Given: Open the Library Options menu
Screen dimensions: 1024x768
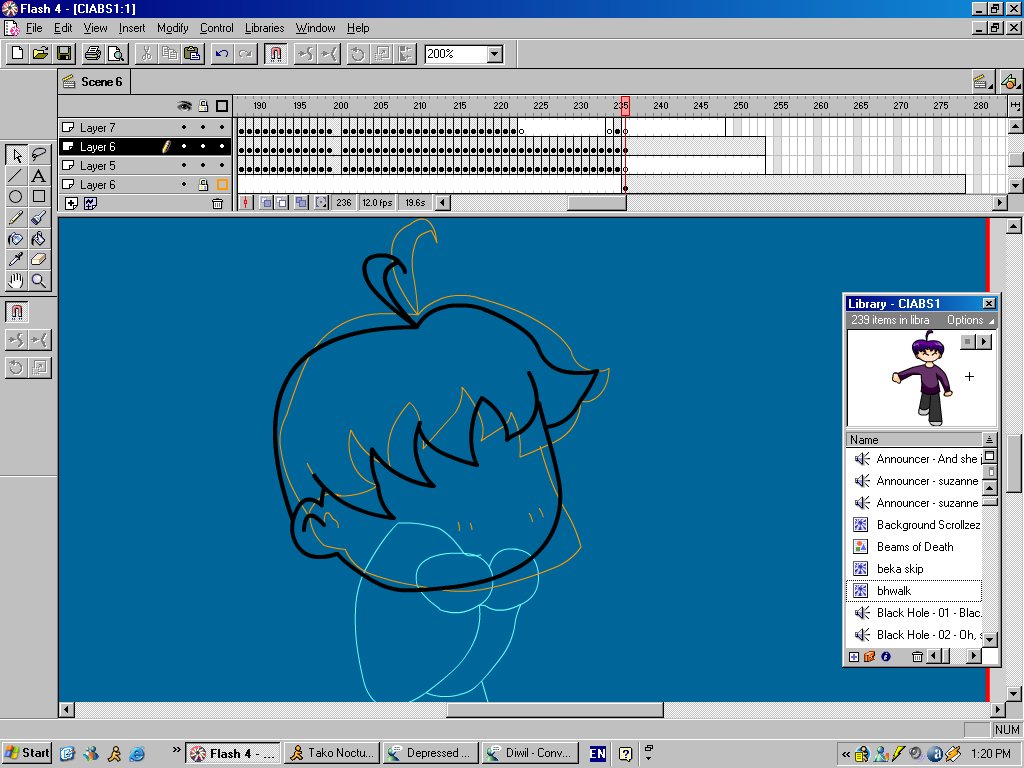Looking at the screenshot, I should click(x=969, y=320).
